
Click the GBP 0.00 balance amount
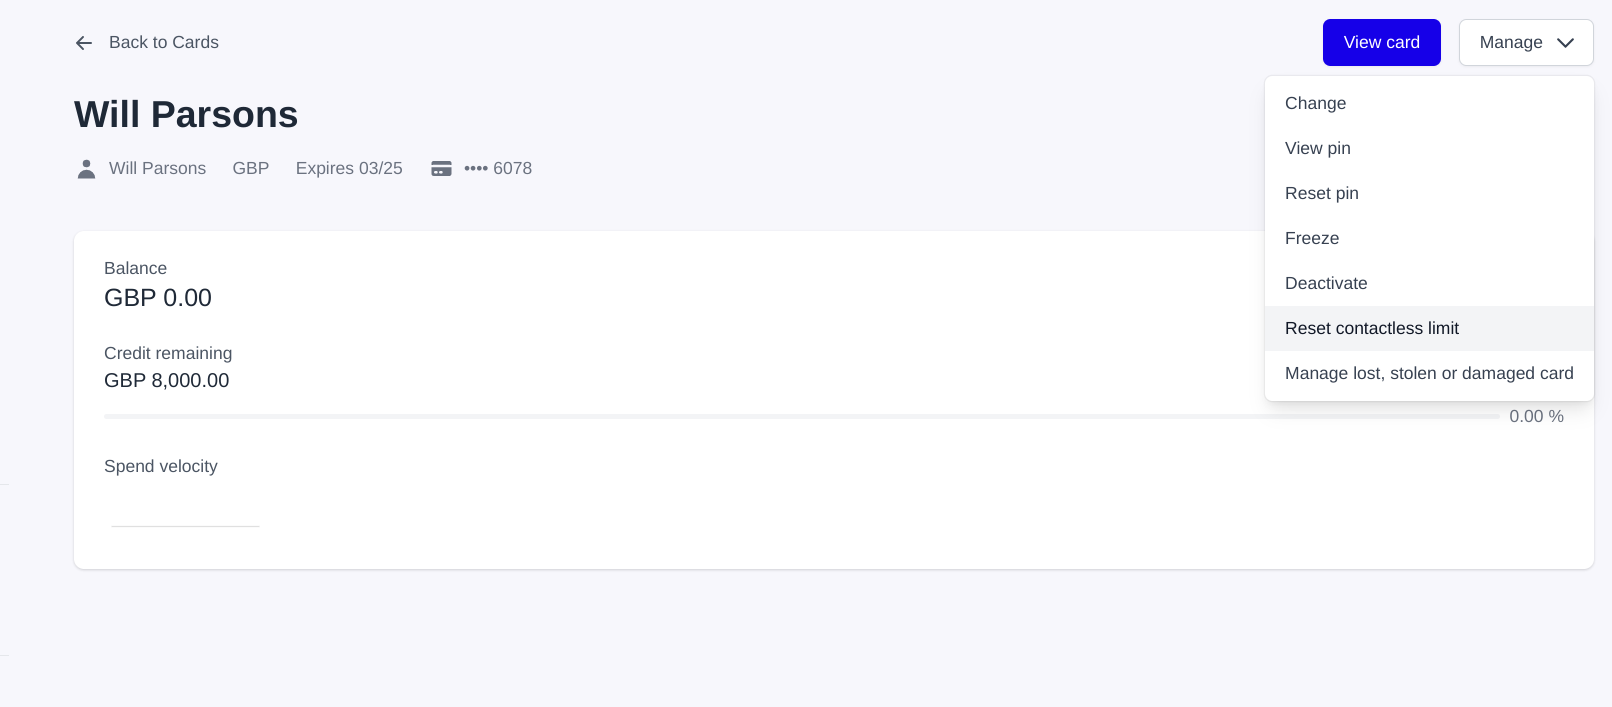(x=158, y=298)
